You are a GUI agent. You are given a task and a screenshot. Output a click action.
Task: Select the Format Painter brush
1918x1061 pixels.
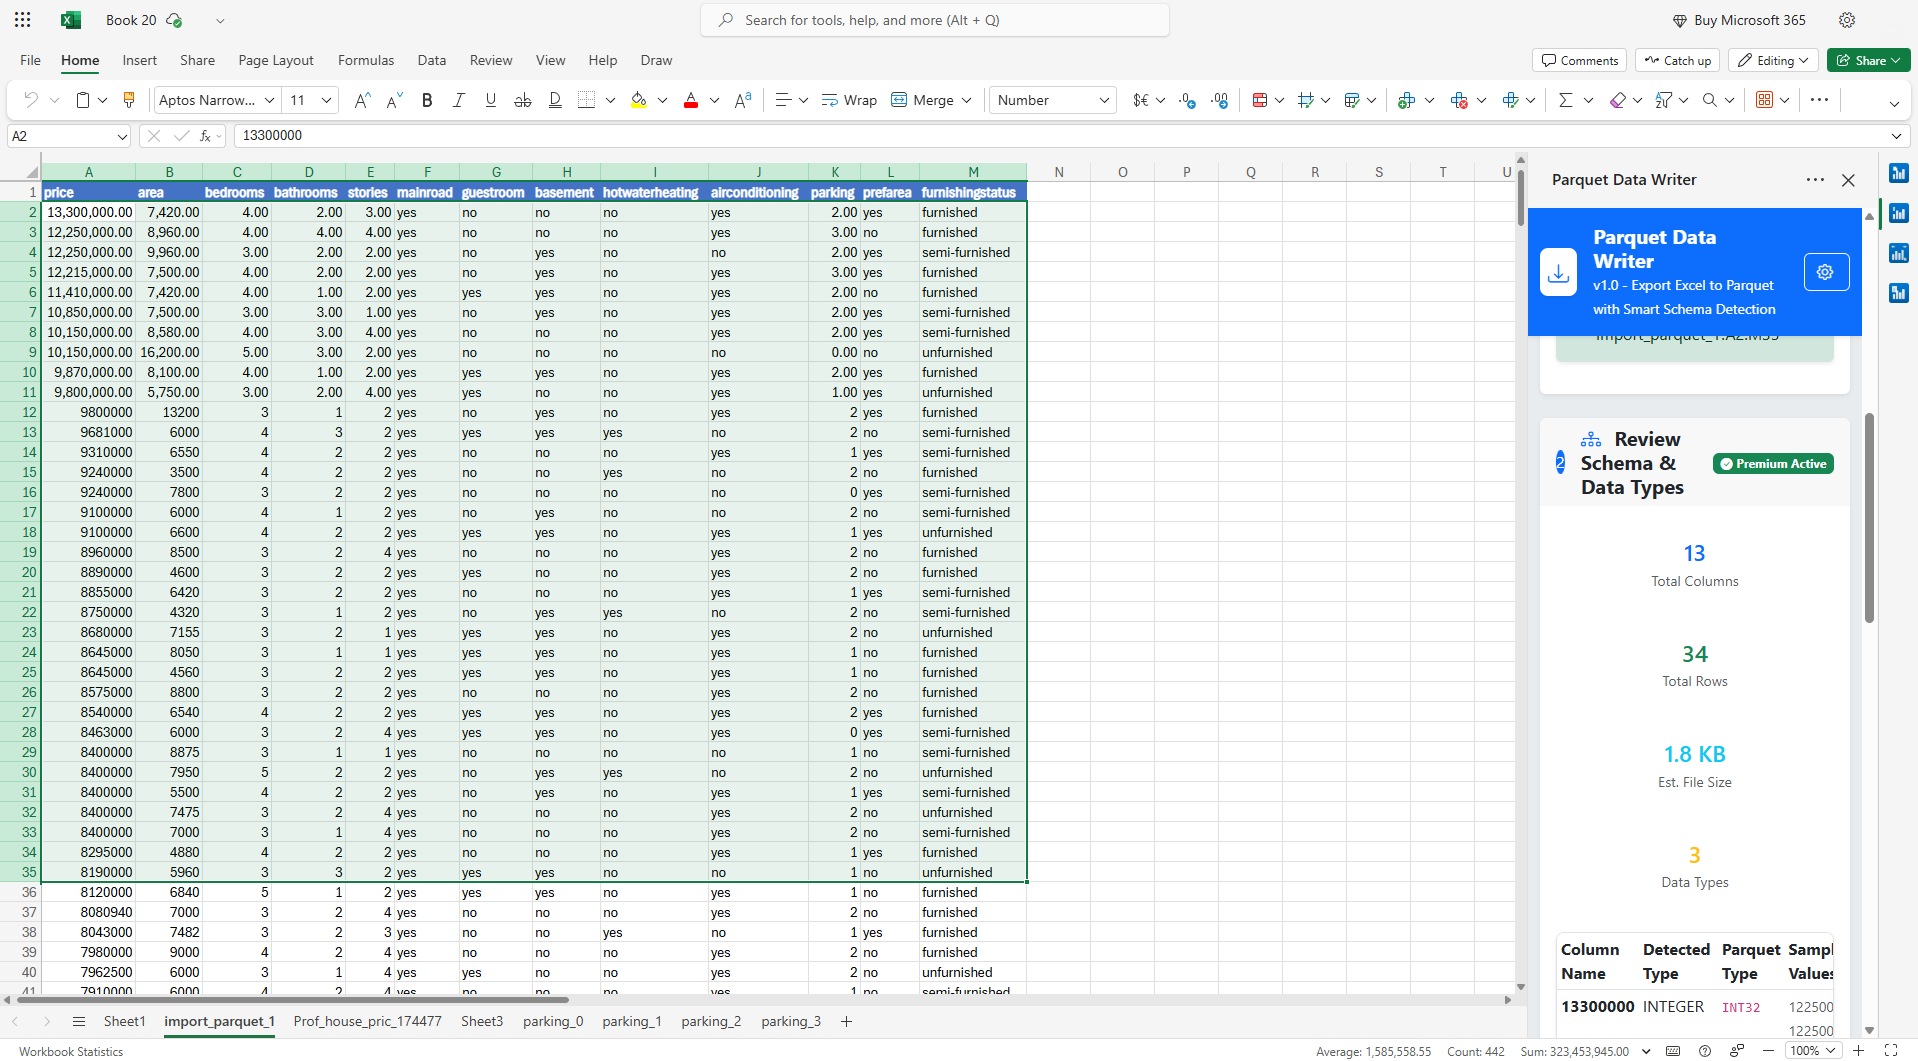point(129,100)
